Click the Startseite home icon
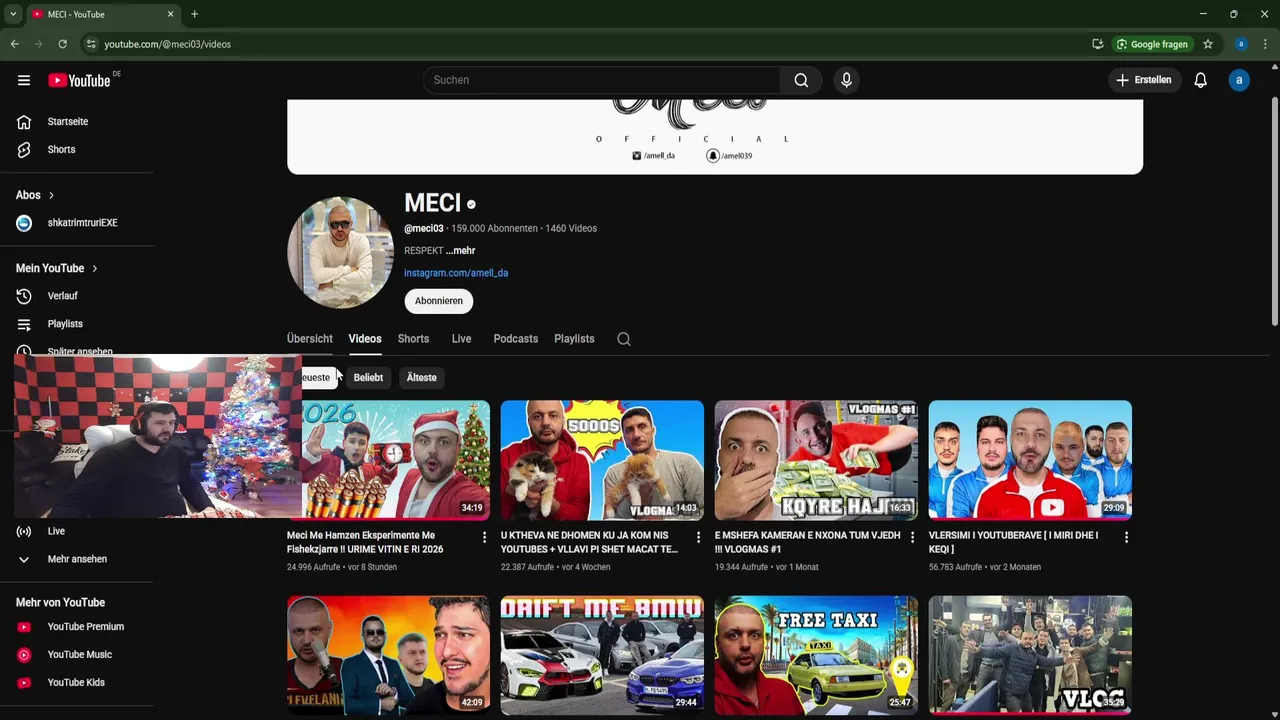This screenshot has width=1280, height=720. pyautogui.click(x=24, y=122)
